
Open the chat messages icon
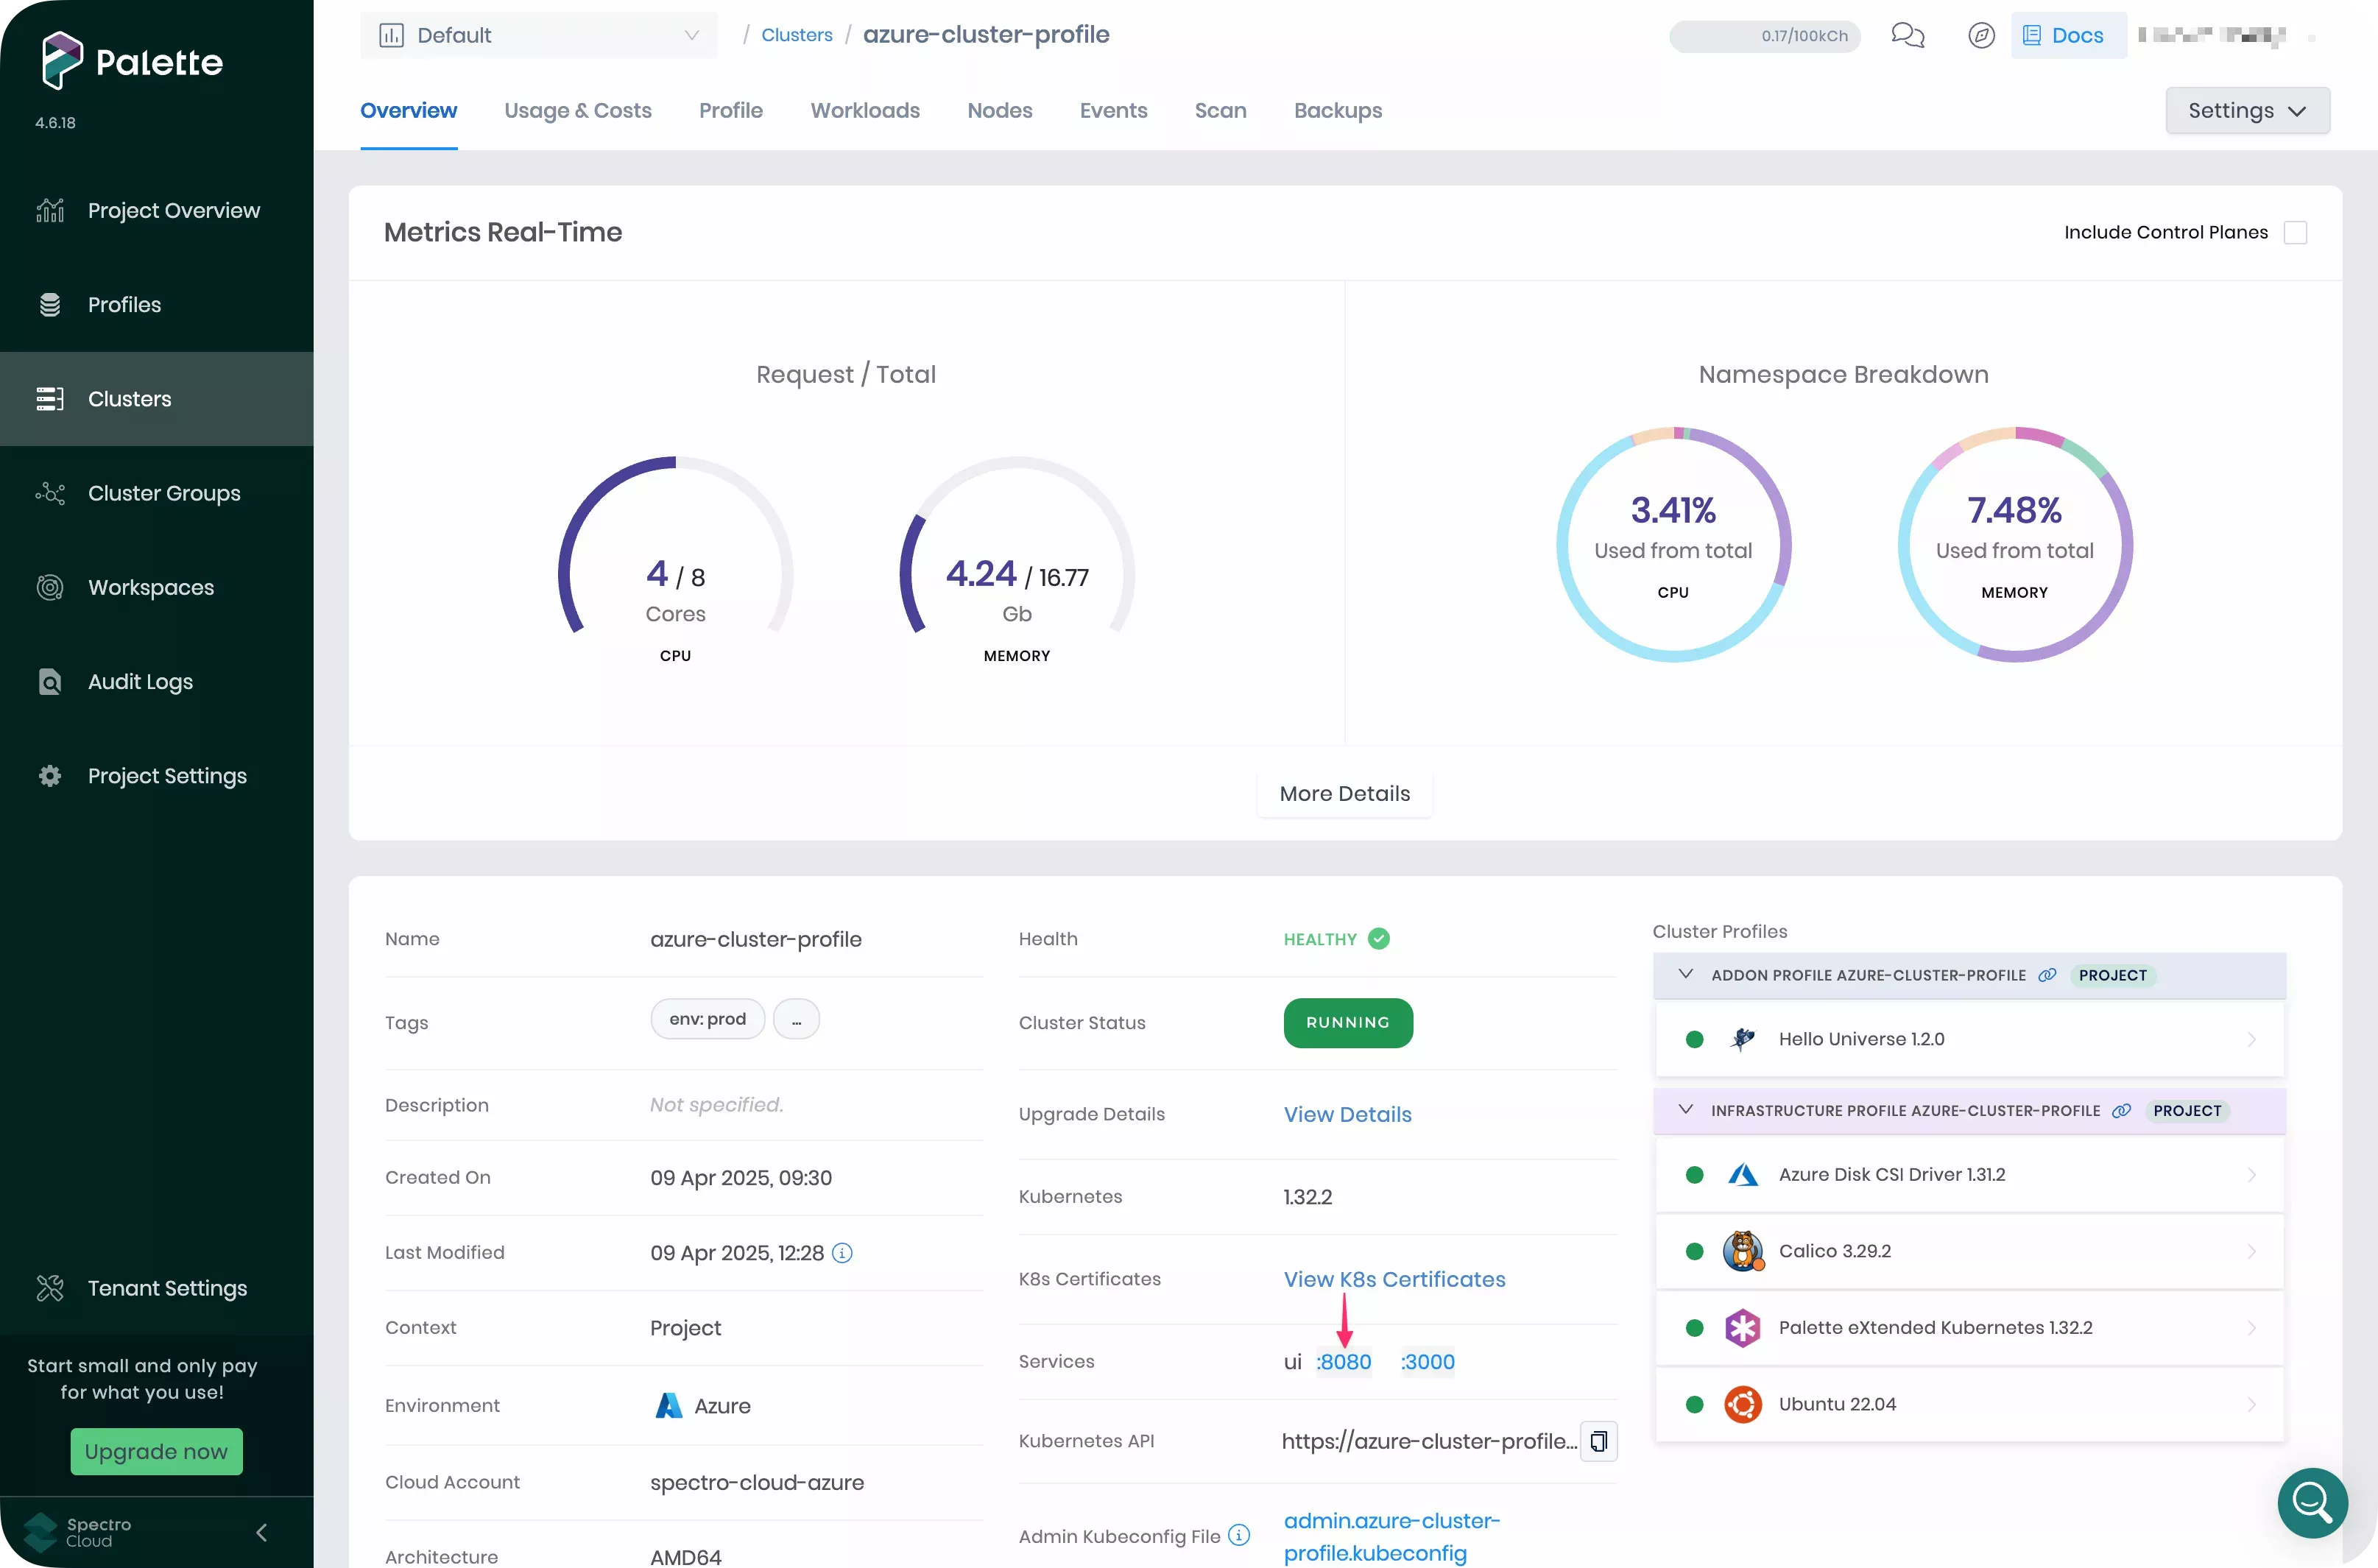[1907, 36]
